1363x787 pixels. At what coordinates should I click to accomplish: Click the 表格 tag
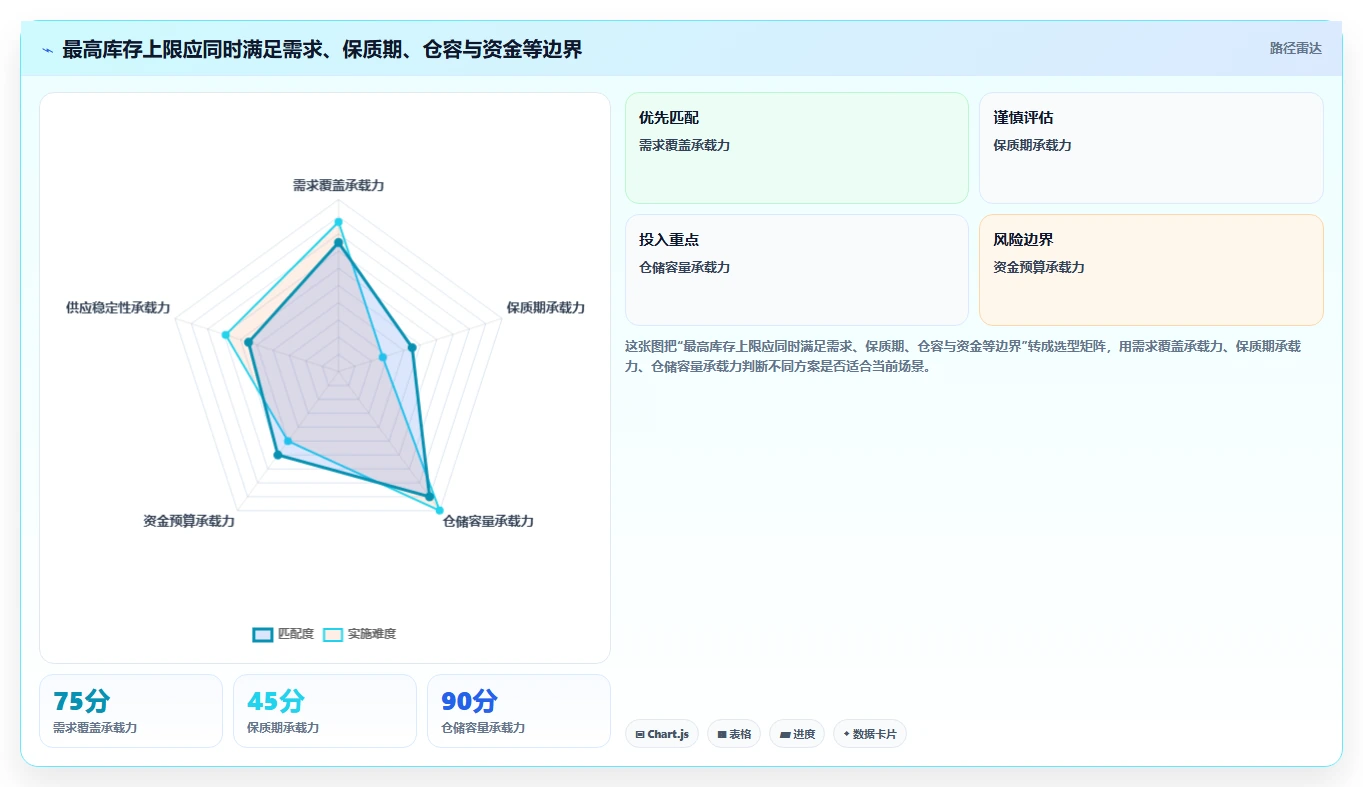[x=734, y=734]
